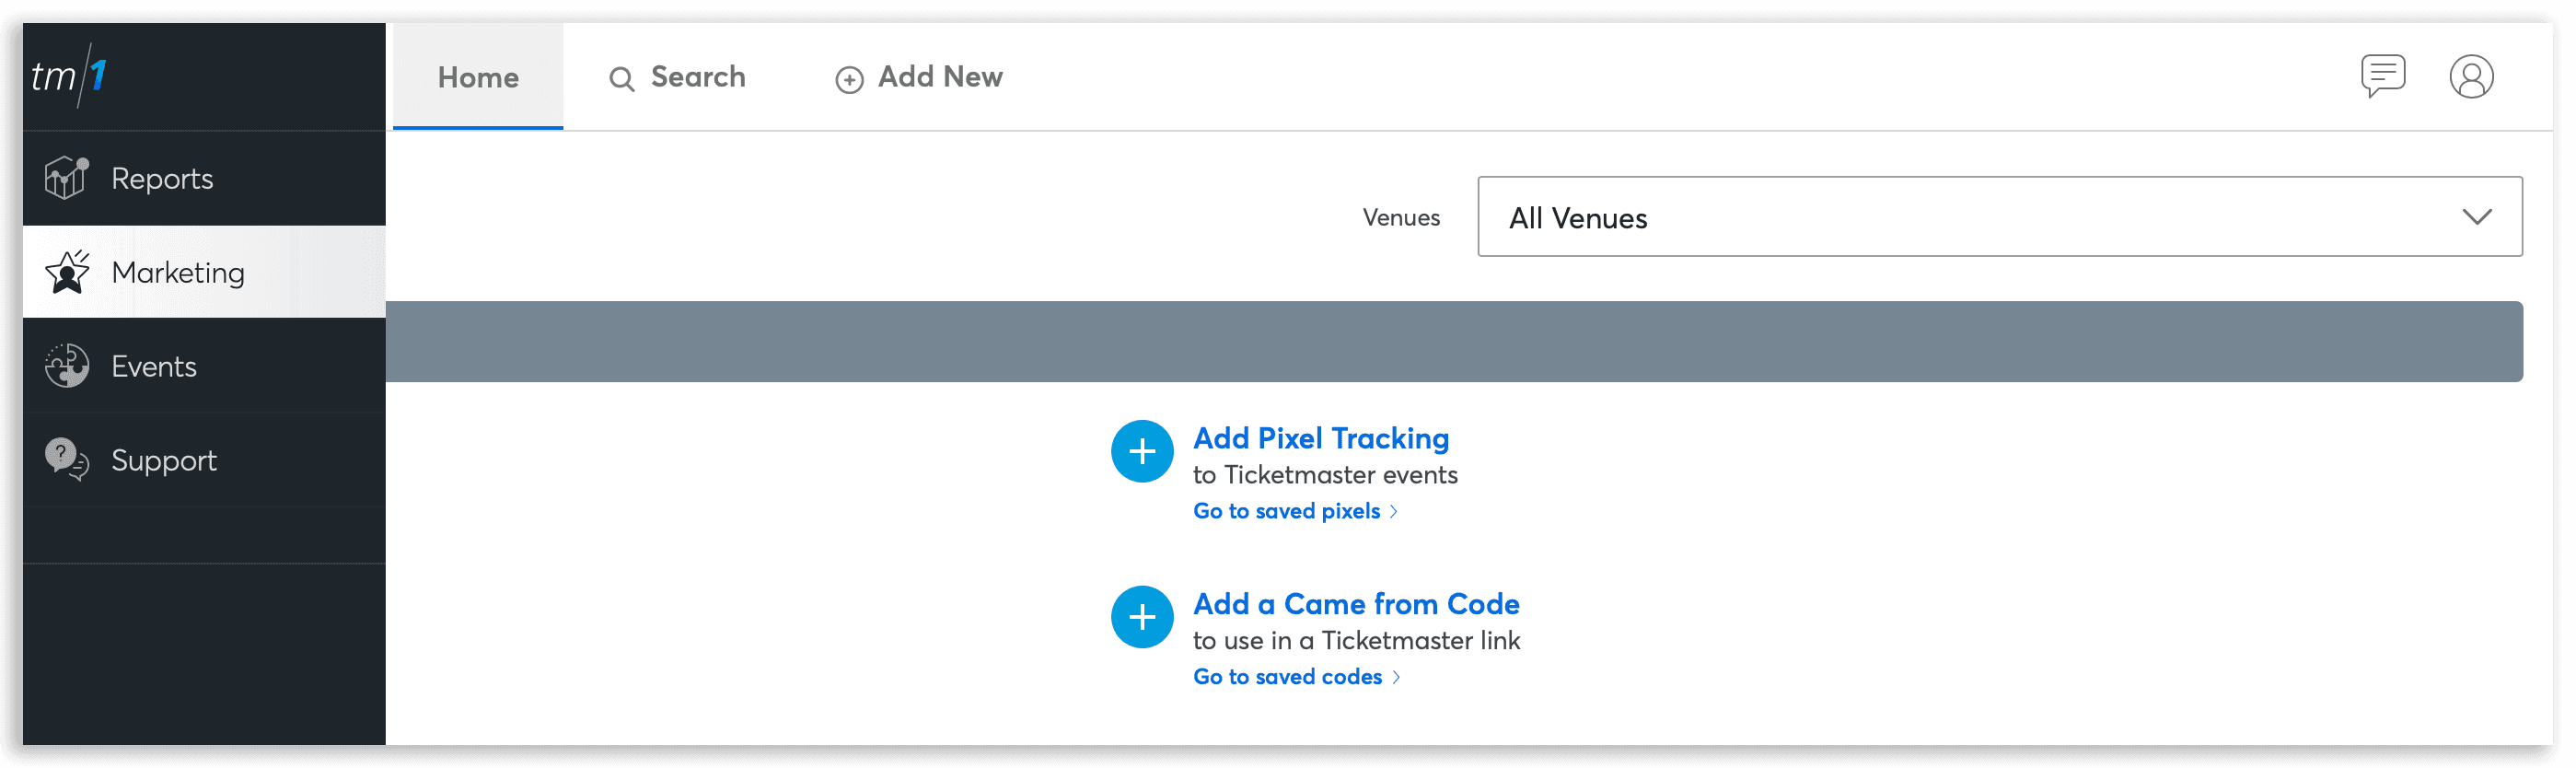Follow the Go to saved pixels link
This screenshot has height=768, width=2576.
[x=1287, y=511]
